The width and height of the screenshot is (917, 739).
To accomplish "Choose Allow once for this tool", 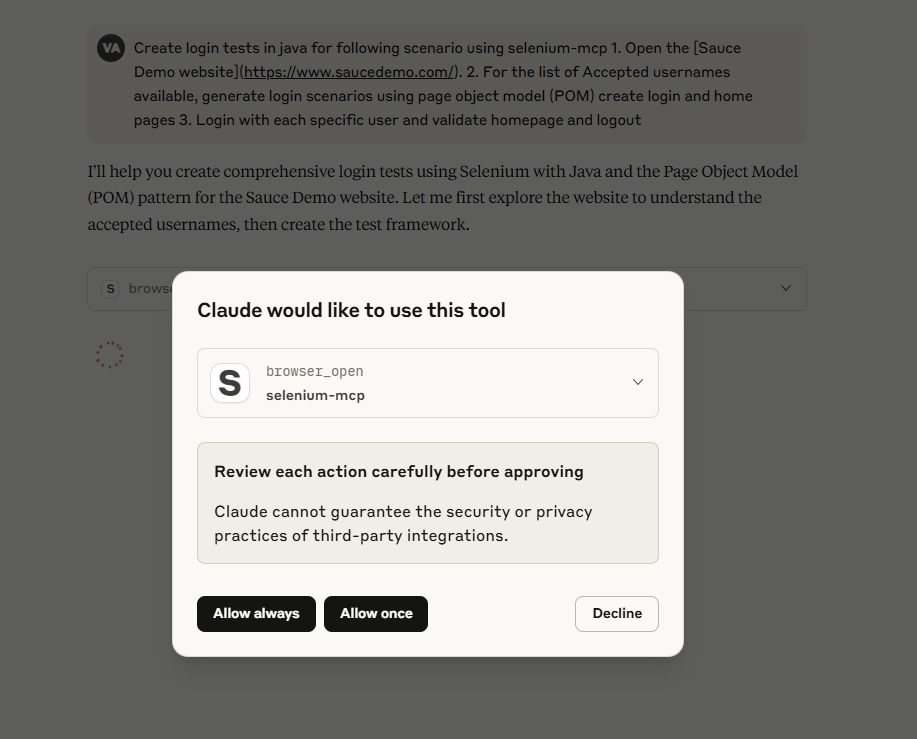I will point(376,614).
